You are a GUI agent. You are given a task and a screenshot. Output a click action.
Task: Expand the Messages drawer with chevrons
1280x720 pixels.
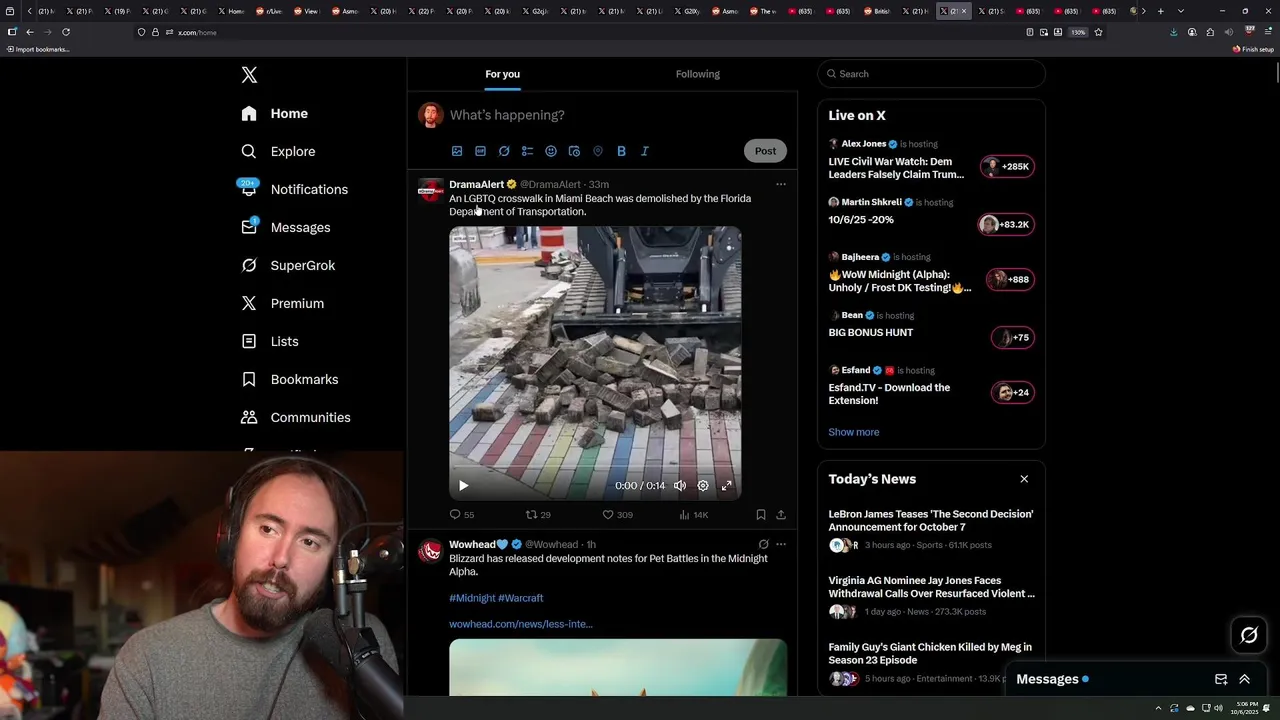pyautogui.click(x=1245, y=679)
